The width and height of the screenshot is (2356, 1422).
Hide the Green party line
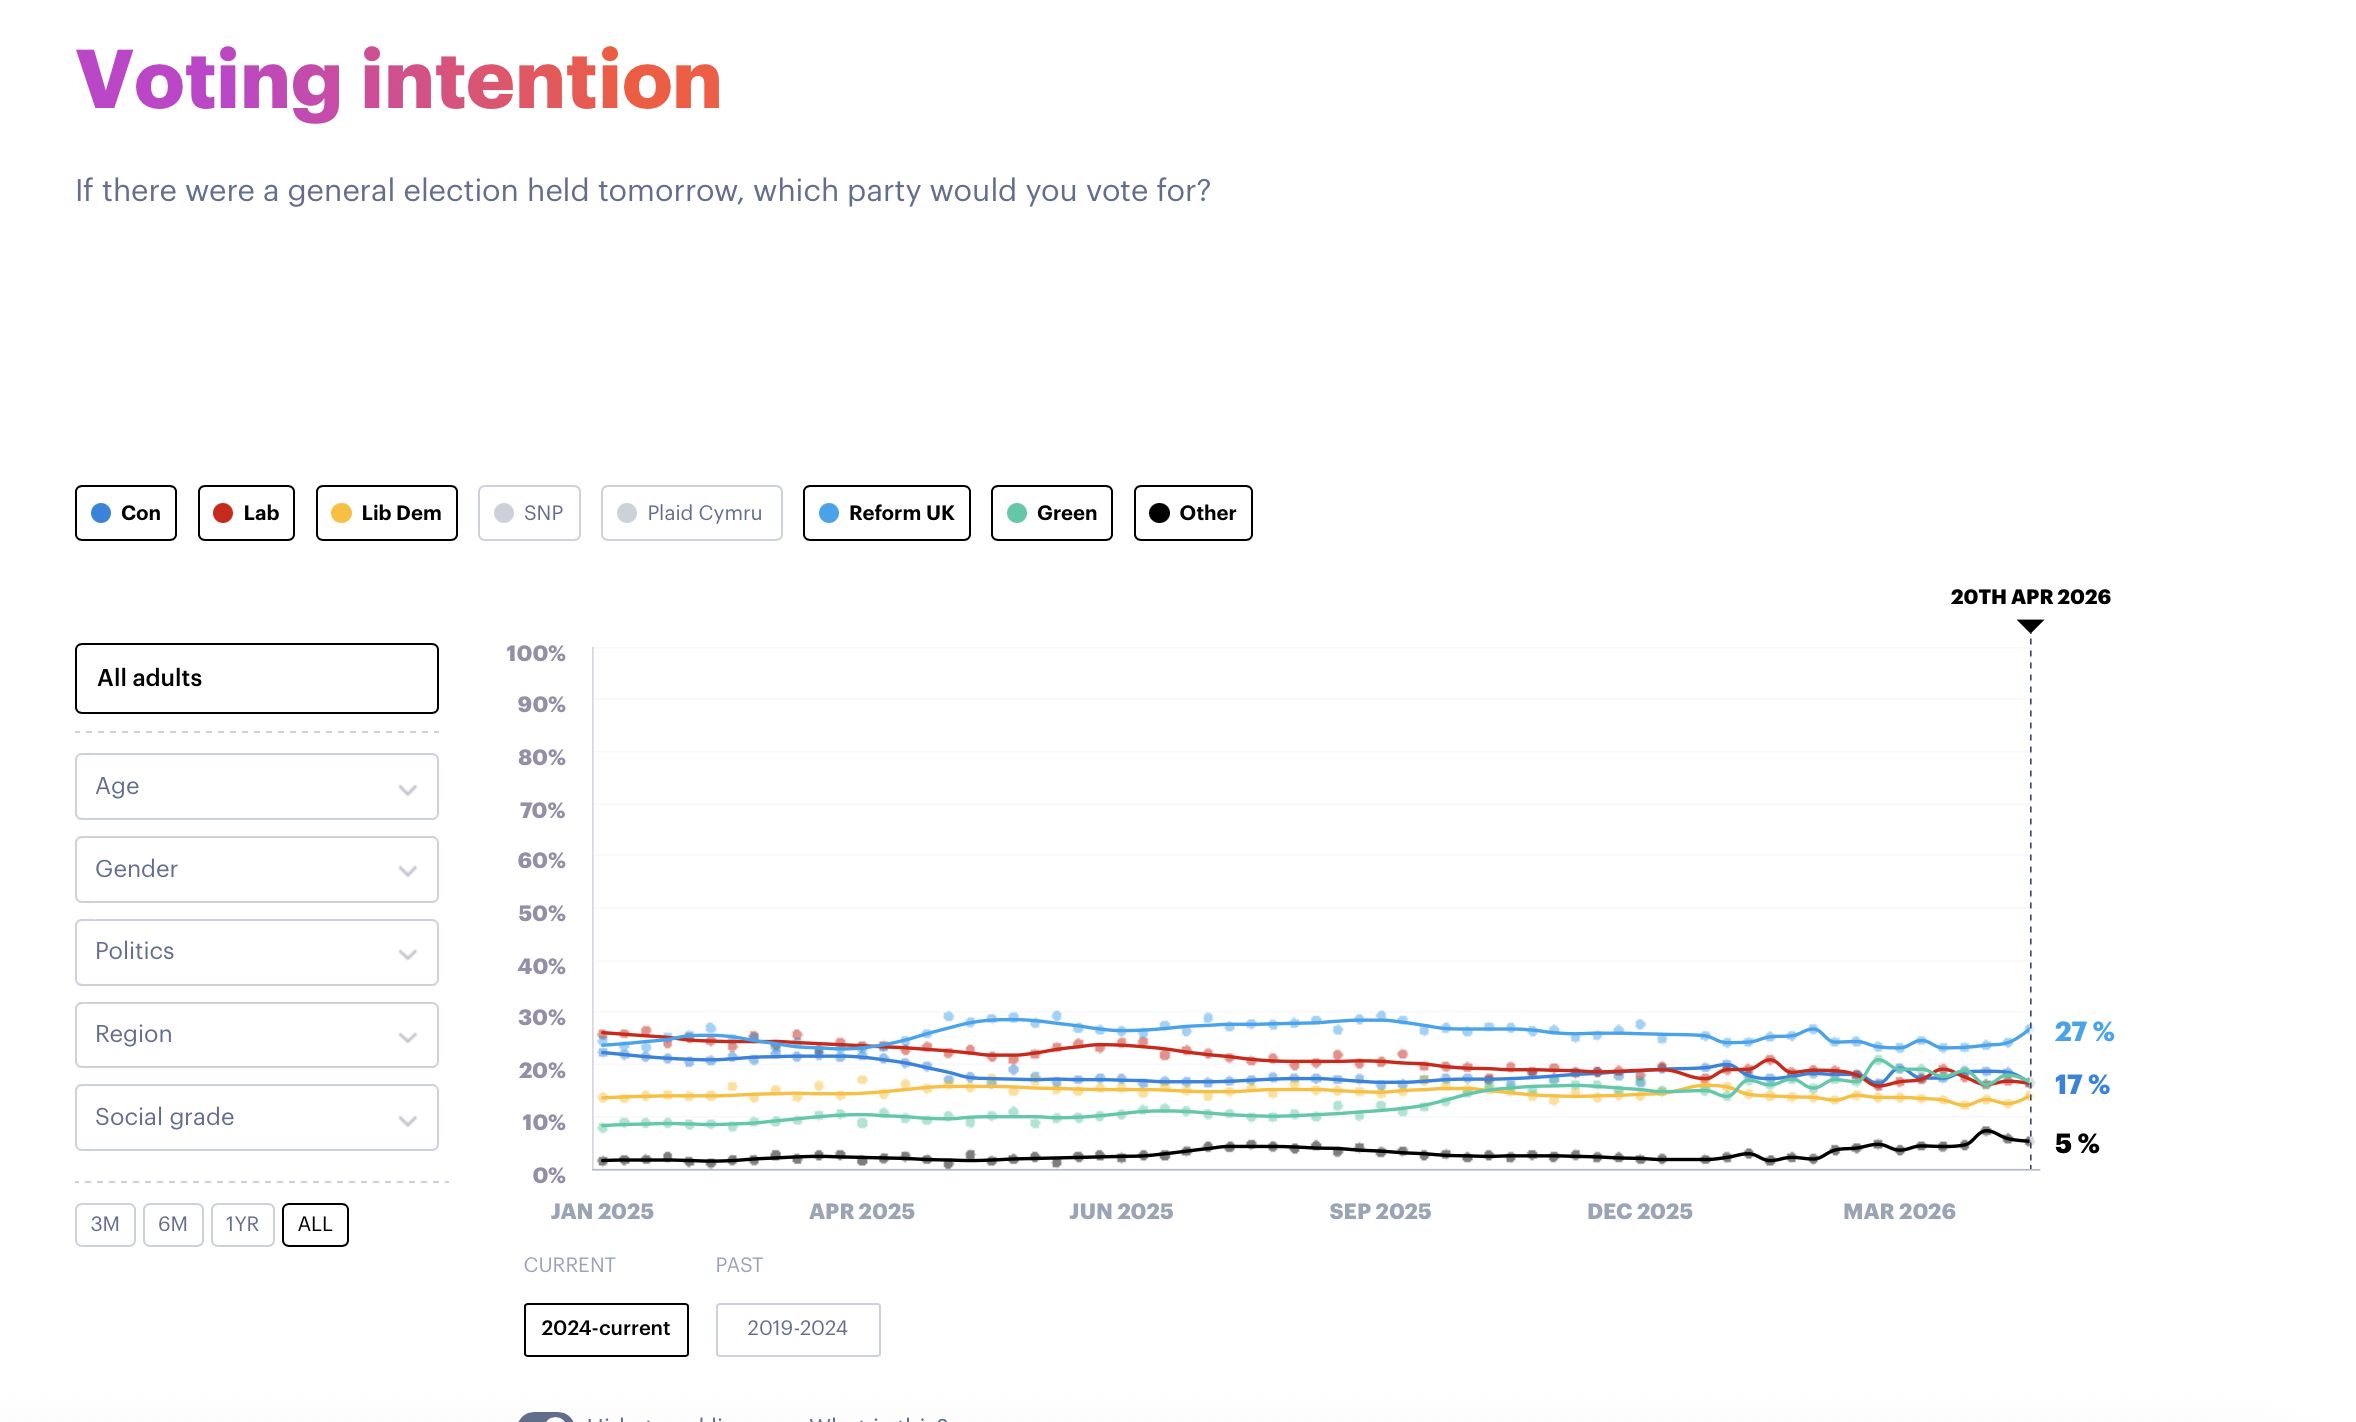point(1051,513)
